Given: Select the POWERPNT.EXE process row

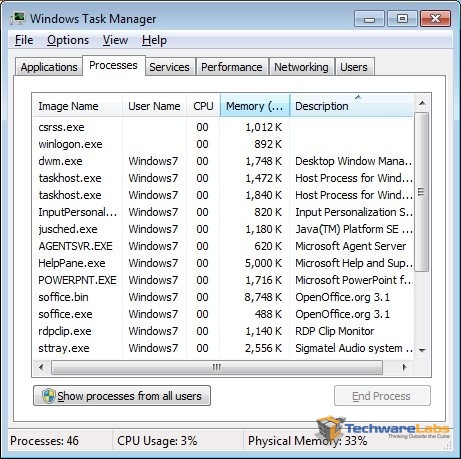Looking at the screenshot, I should [223, 280].
